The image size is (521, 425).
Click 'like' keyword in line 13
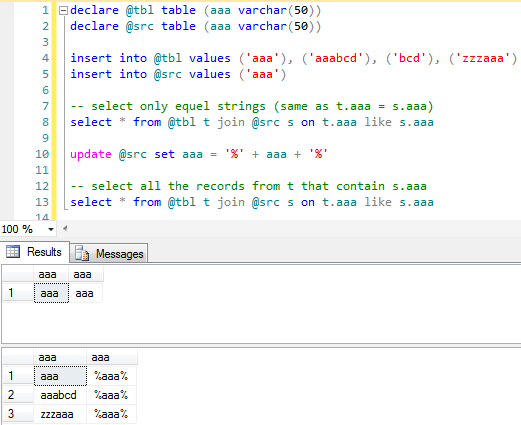coord(378,202)
